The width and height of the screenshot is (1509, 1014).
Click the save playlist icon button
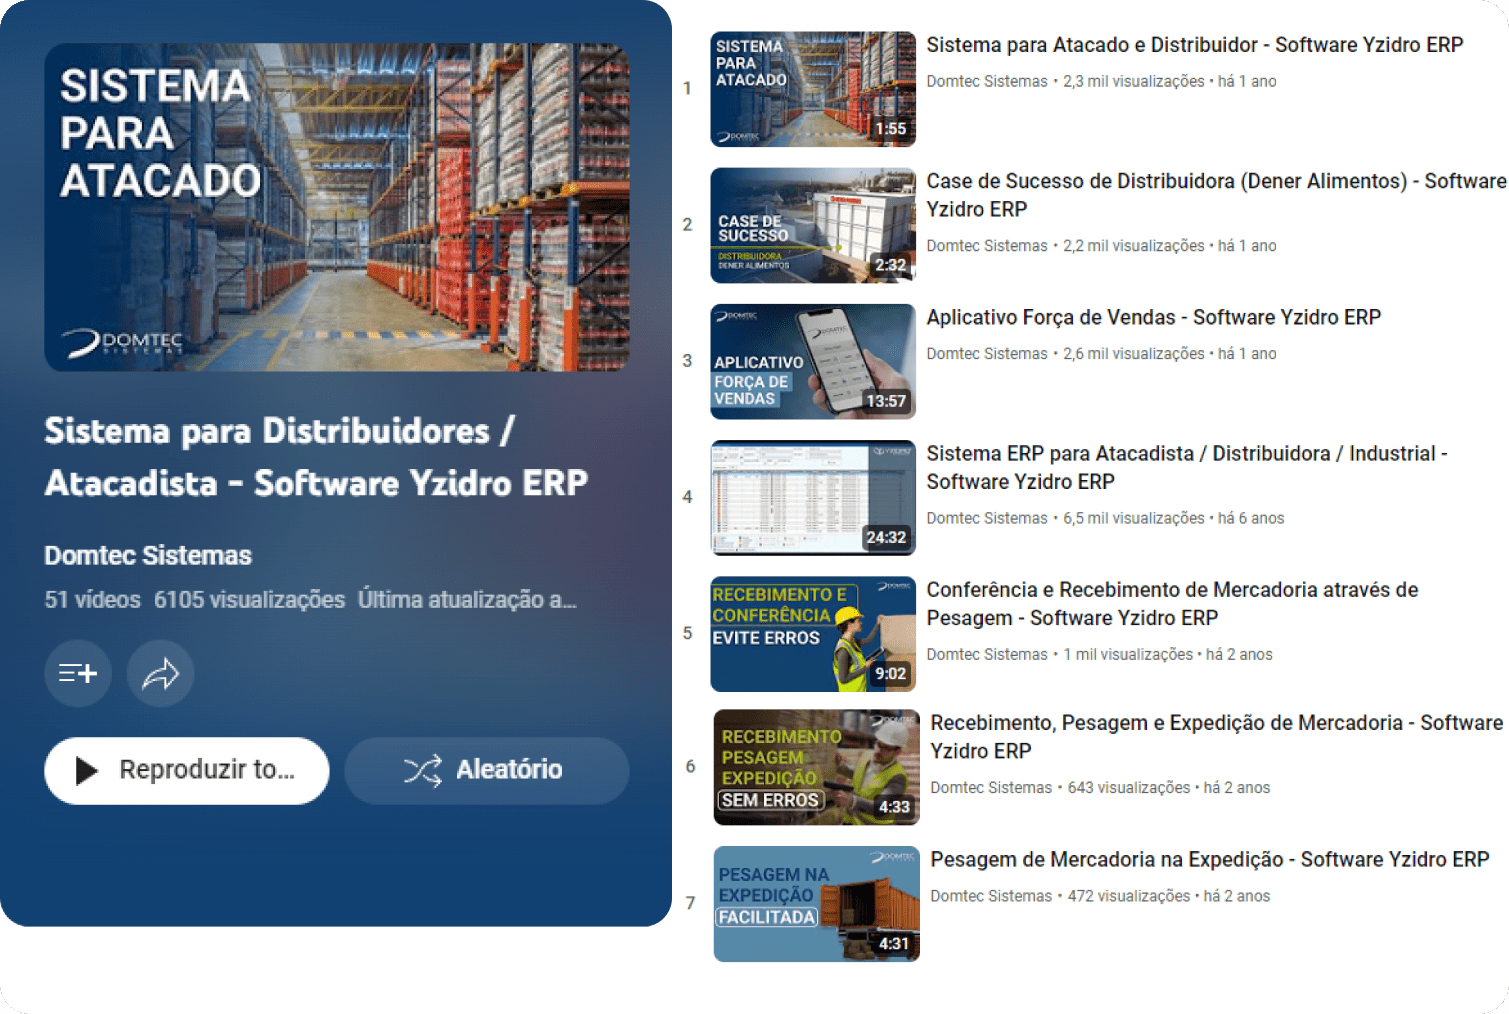[x=78, y=674]
